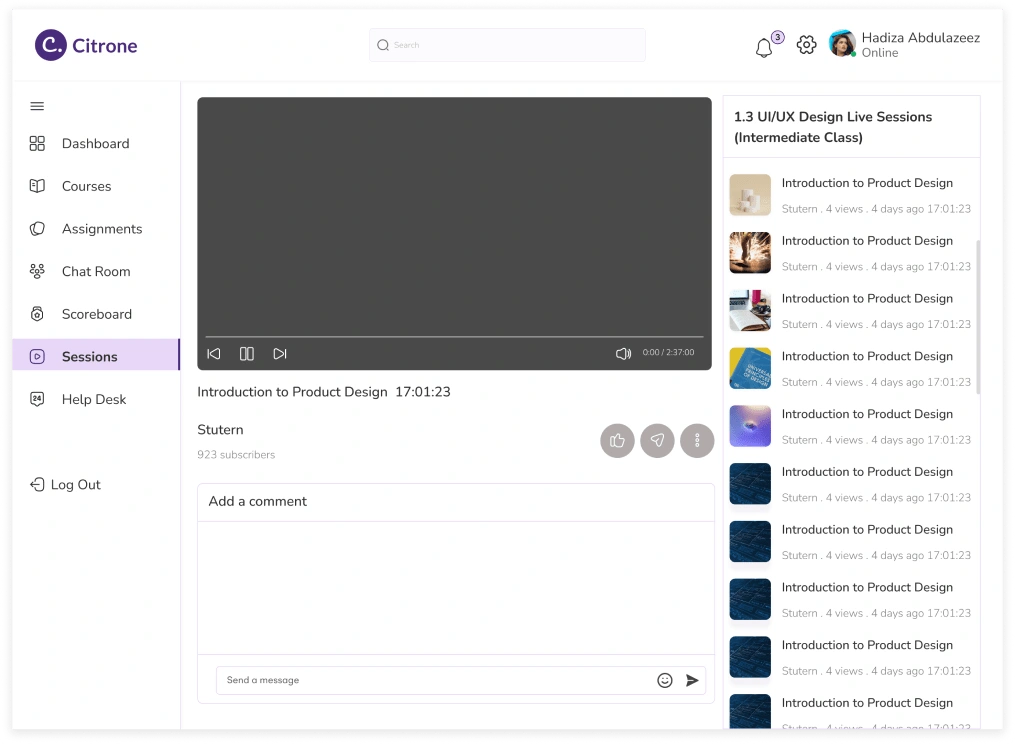
Task: Skip to next video
Action: pos(280,354)
